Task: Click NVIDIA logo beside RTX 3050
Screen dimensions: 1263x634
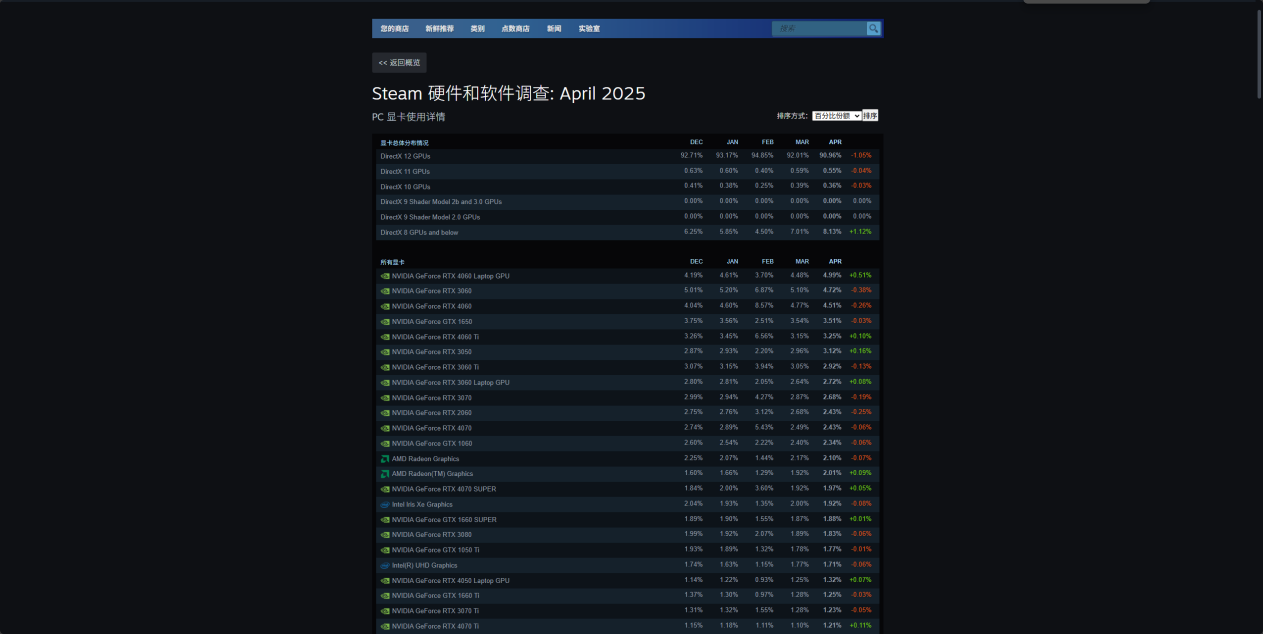Action: click(385, 352)
